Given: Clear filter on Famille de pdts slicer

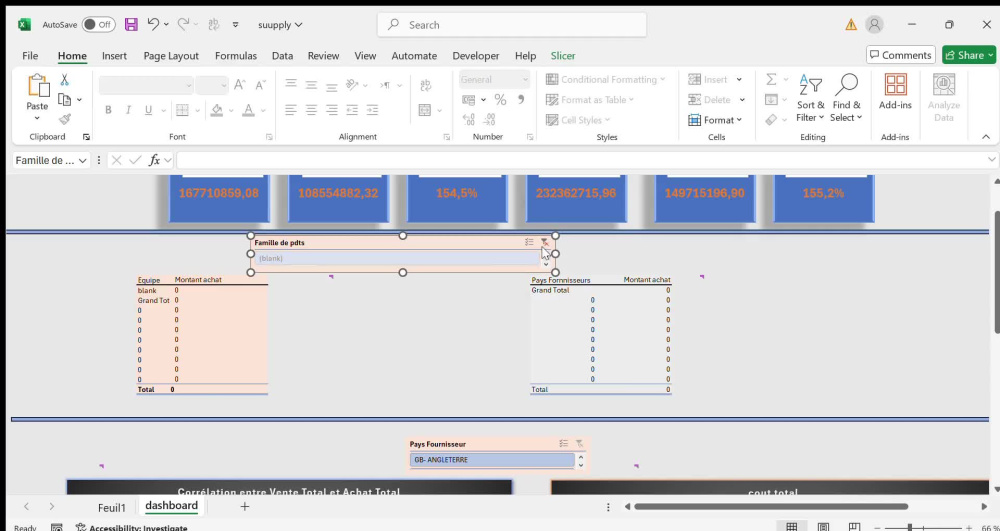Looking at the screenshot, I should coord(545,242).
